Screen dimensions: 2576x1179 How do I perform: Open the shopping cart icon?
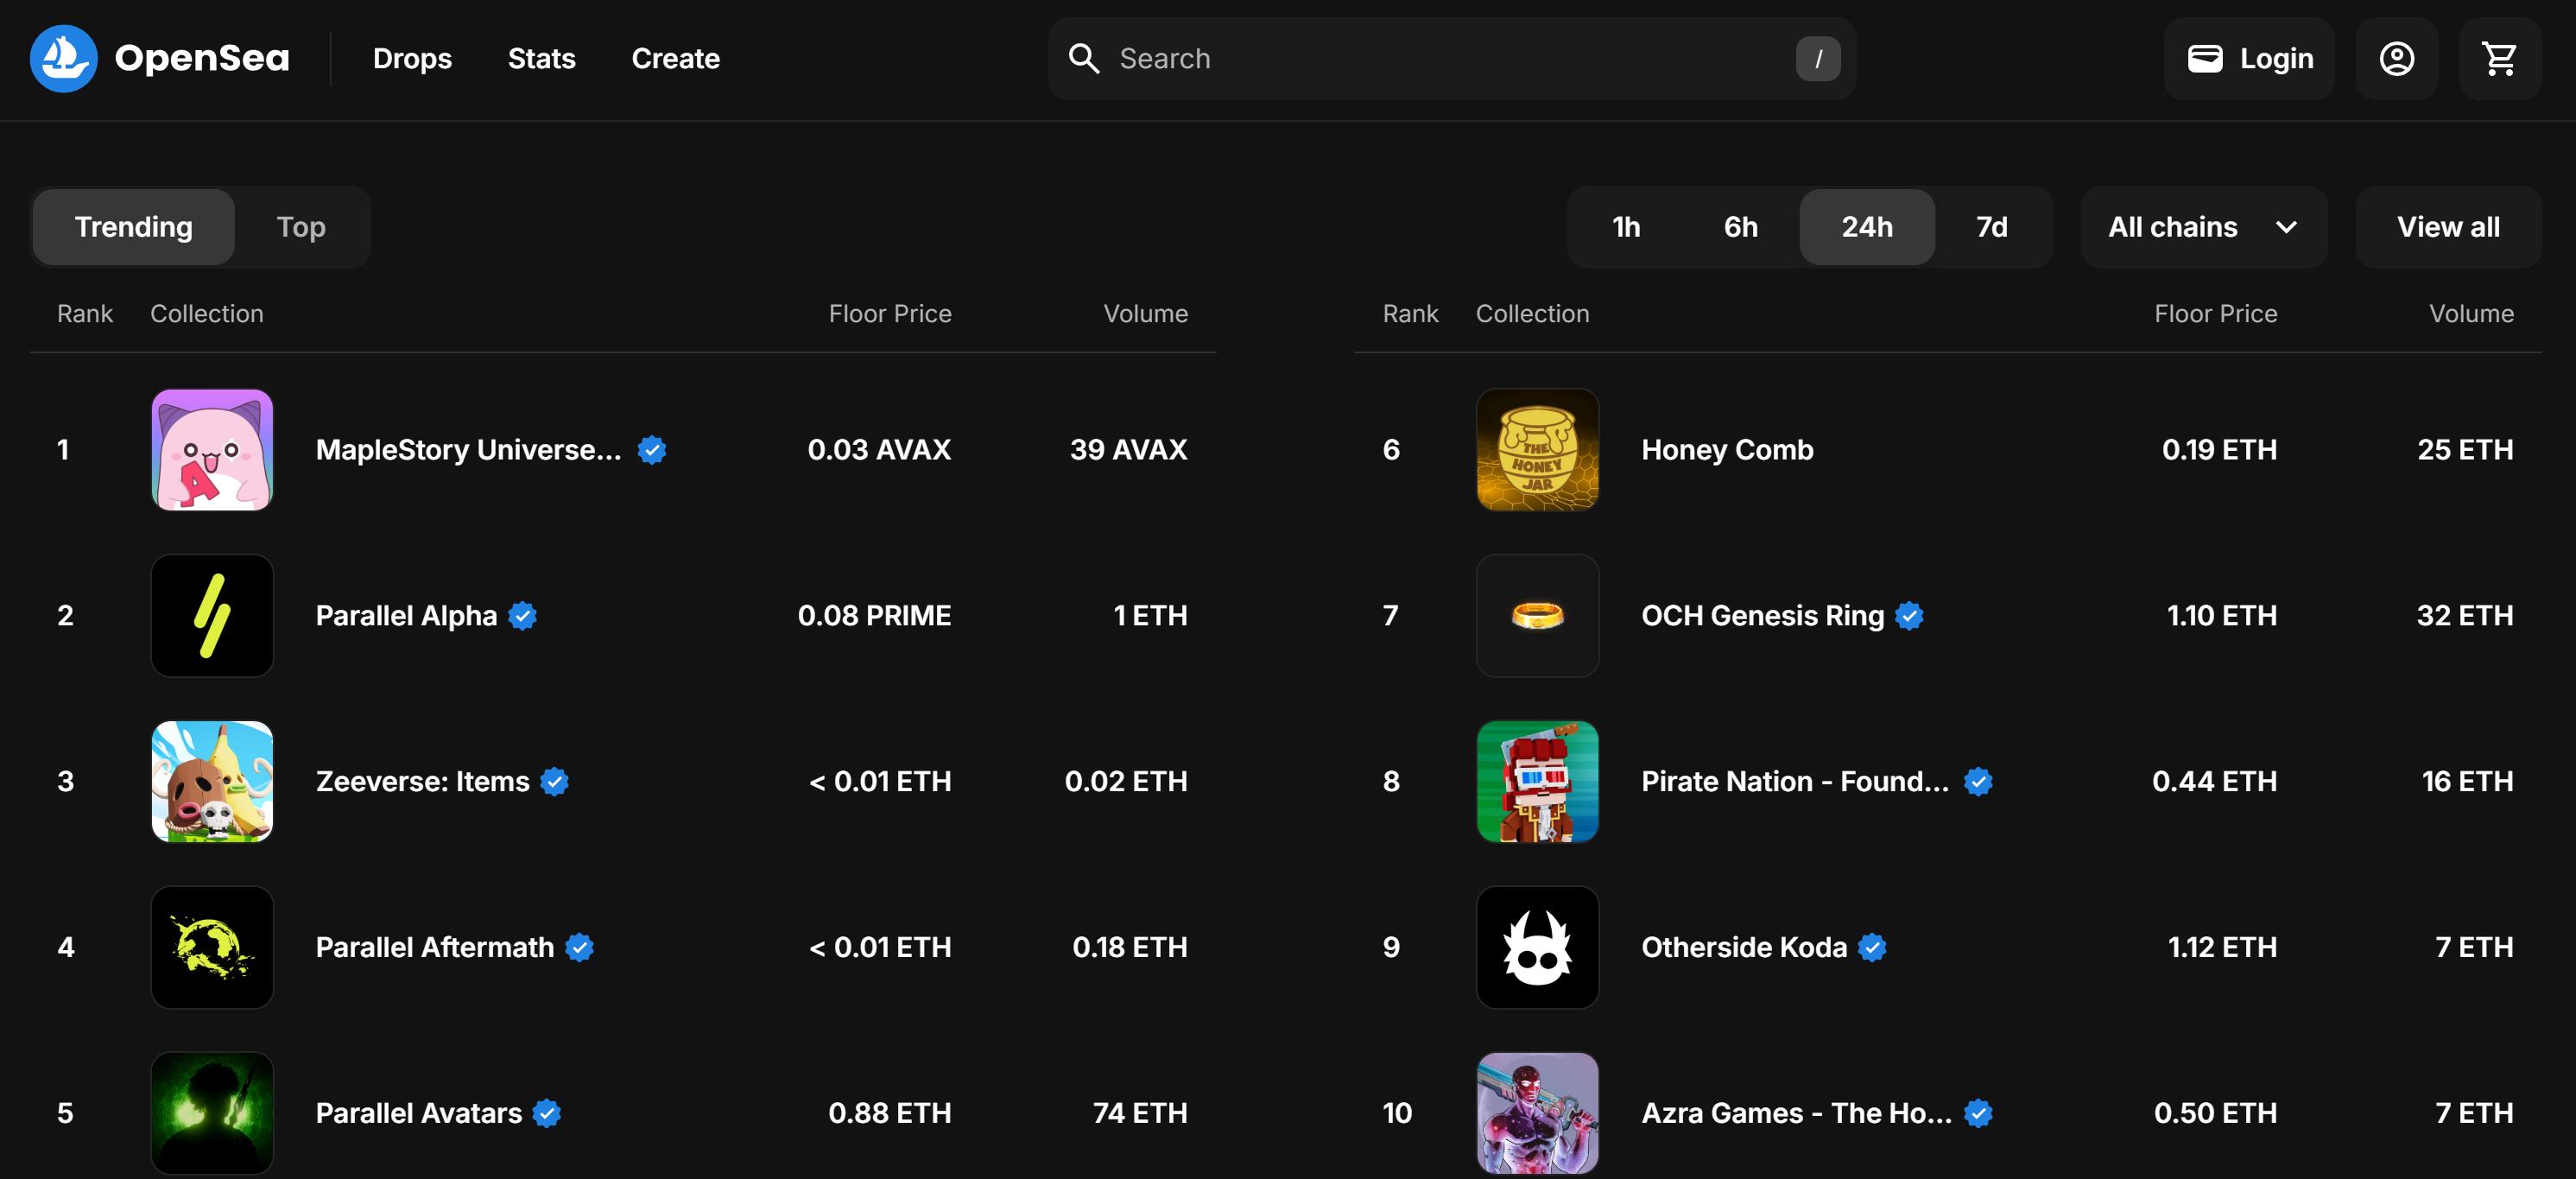(2499, 58)
